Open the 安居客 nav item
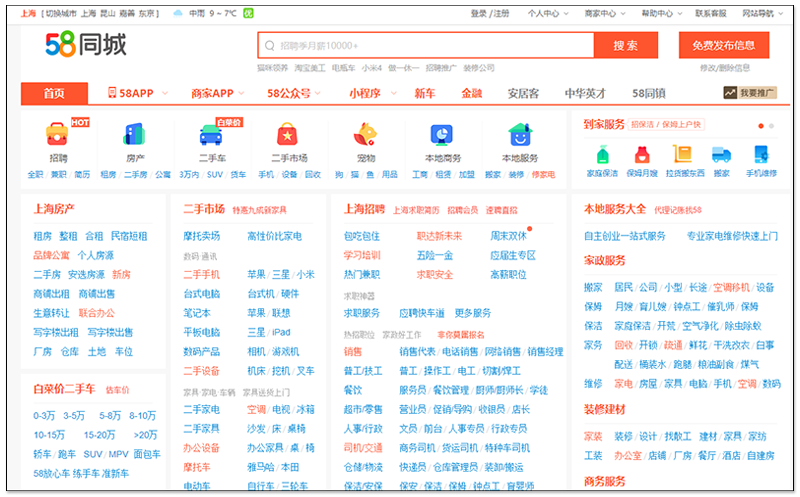800x497 pixels. [523, 93]
